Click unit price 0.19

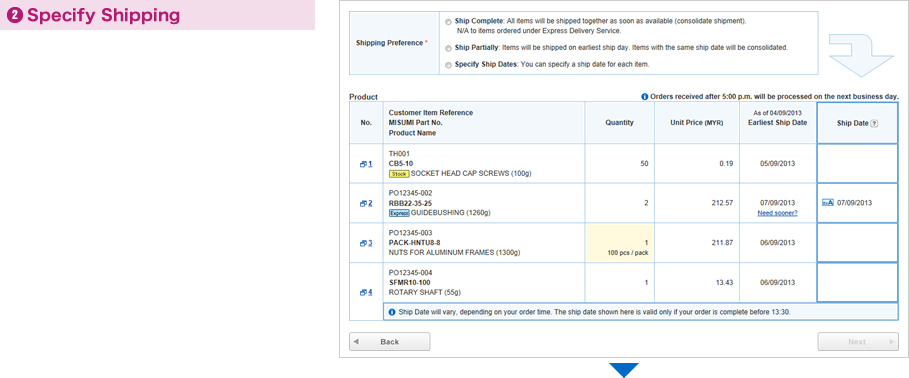tap(726, 163)
